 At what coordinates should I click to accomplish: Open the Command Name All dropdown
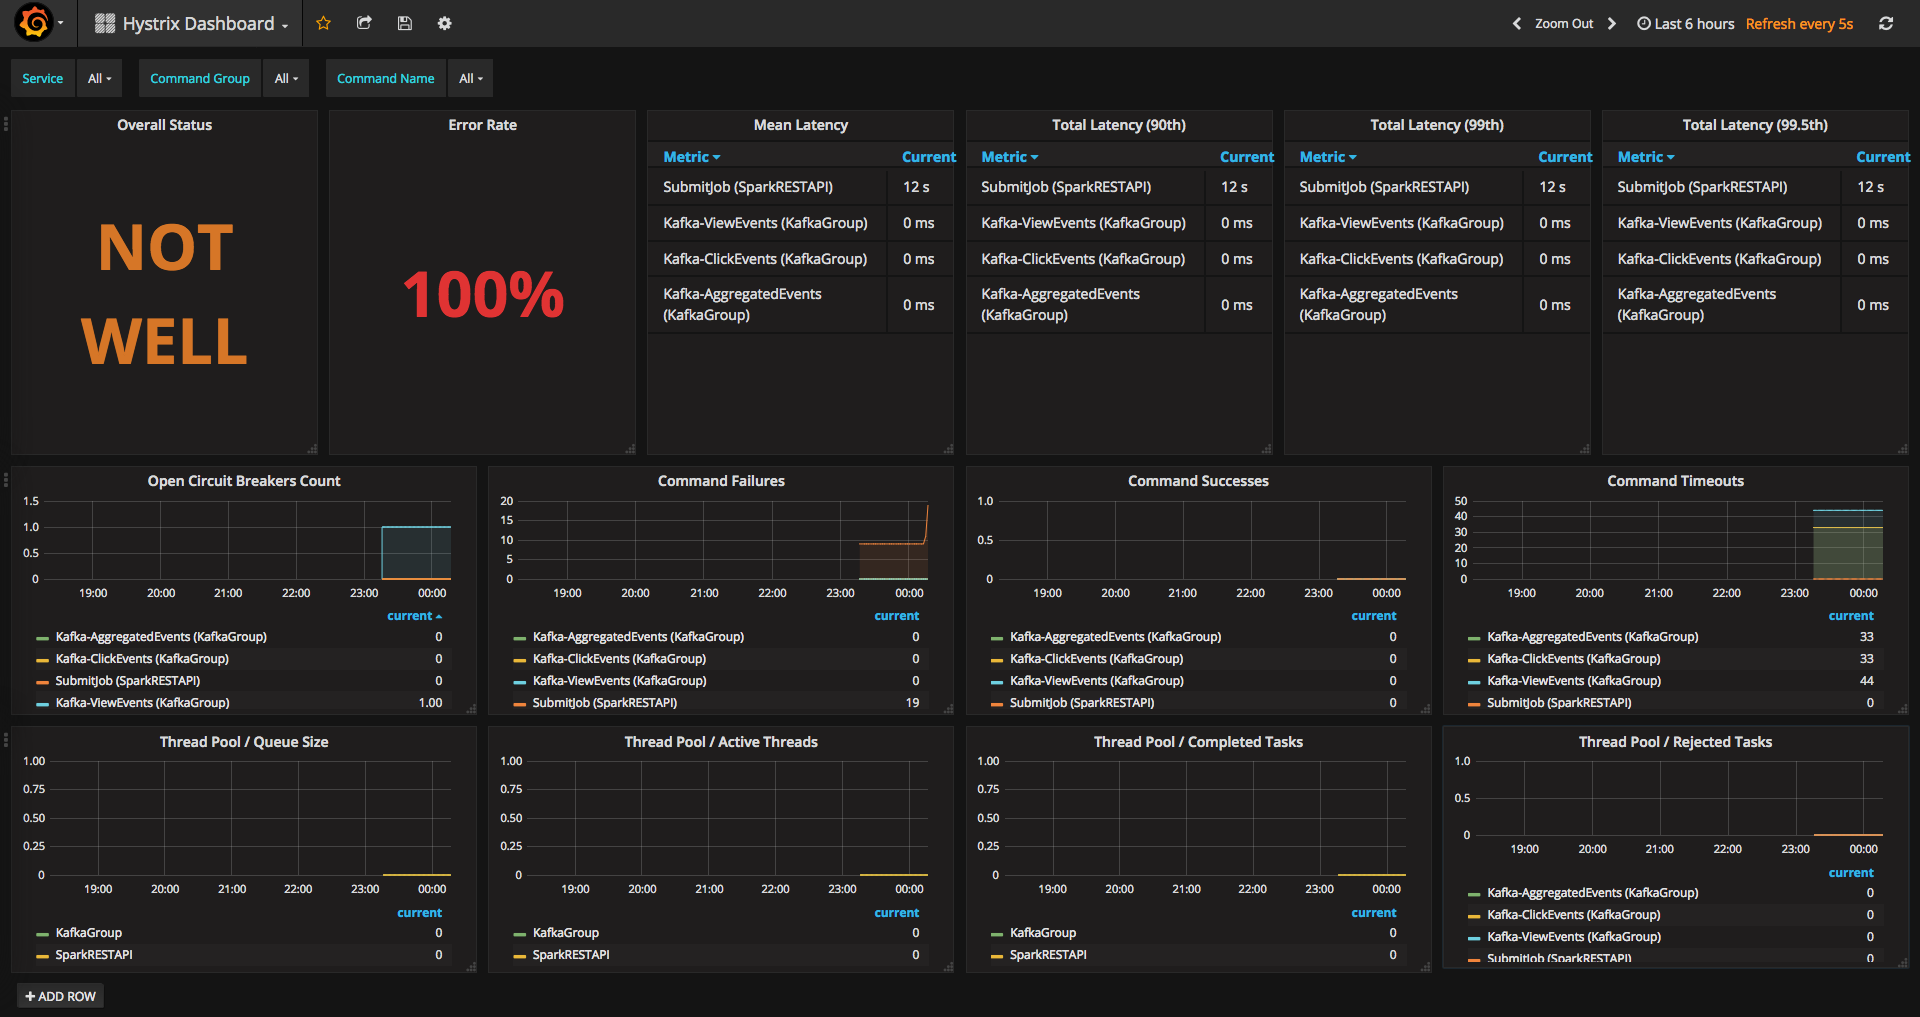point(470,78)
